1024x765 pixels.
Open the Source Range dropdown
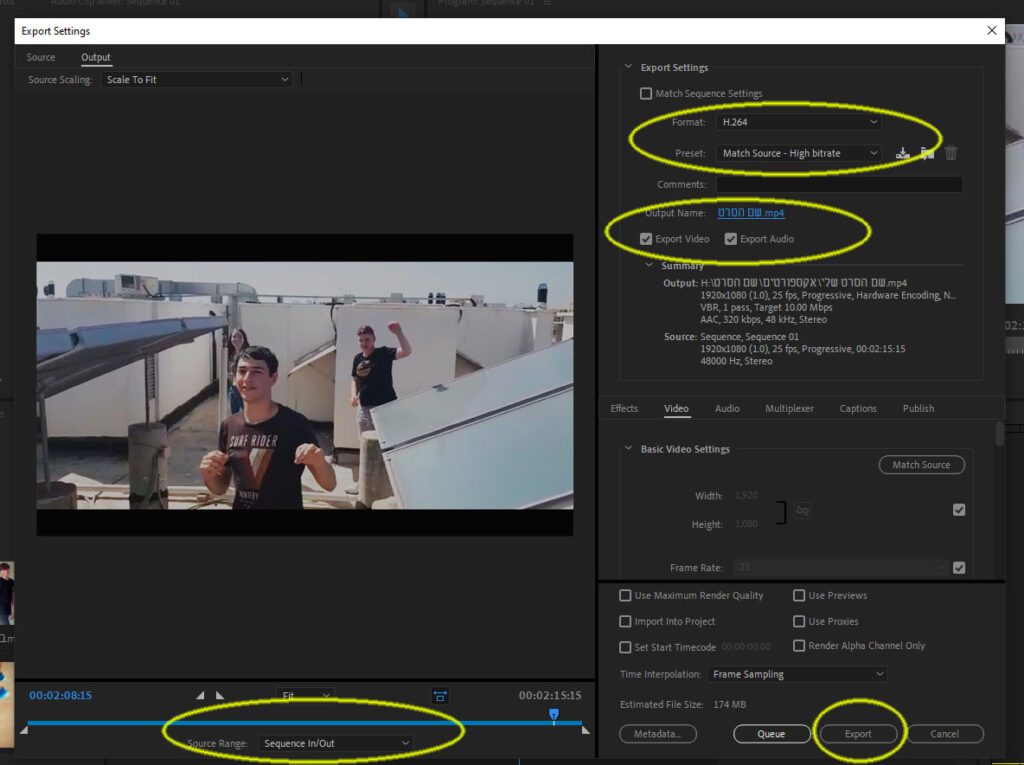pos(335,743)
